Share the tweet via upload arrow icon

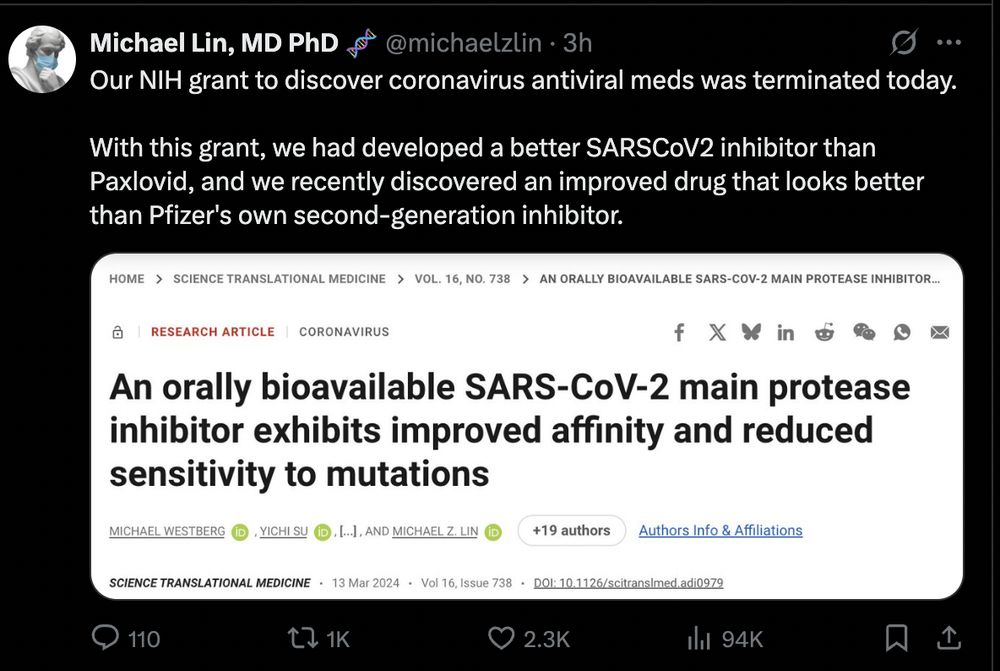tap(949, 638)
